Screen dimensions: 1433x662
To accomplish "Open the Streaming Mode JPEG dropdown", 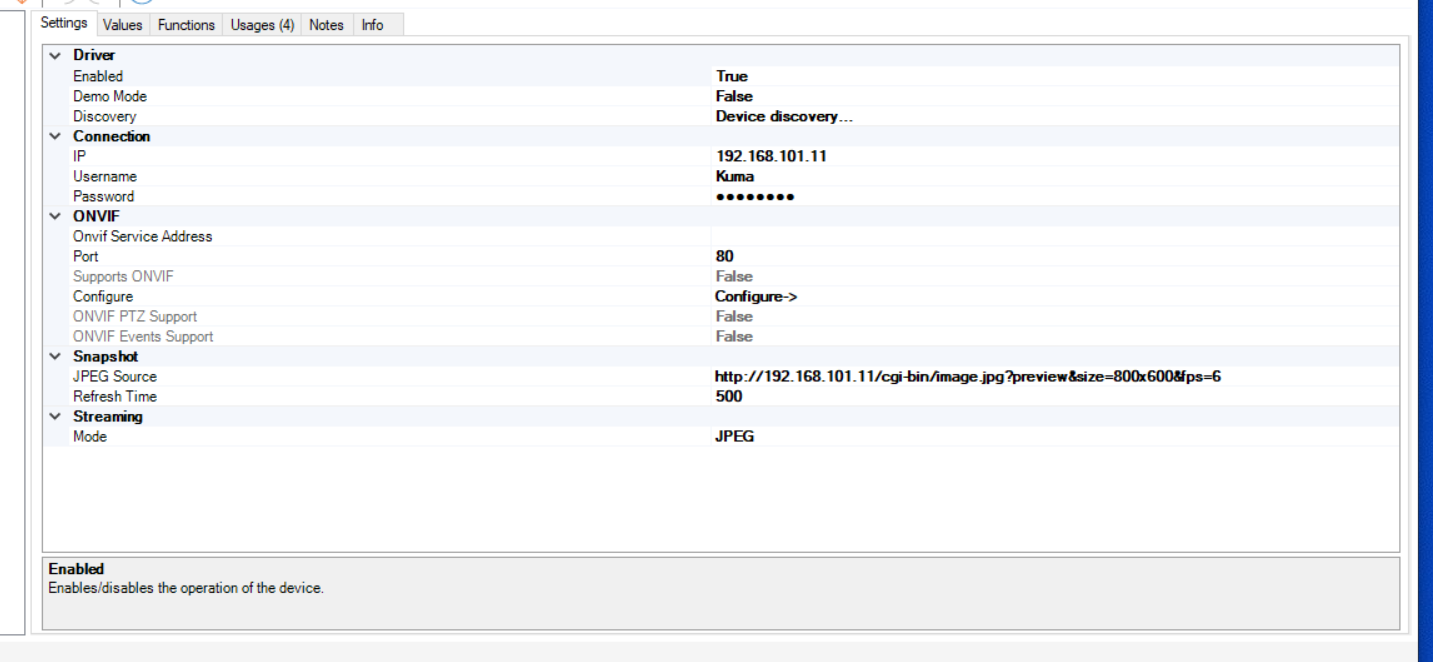I will coord(735,436).
